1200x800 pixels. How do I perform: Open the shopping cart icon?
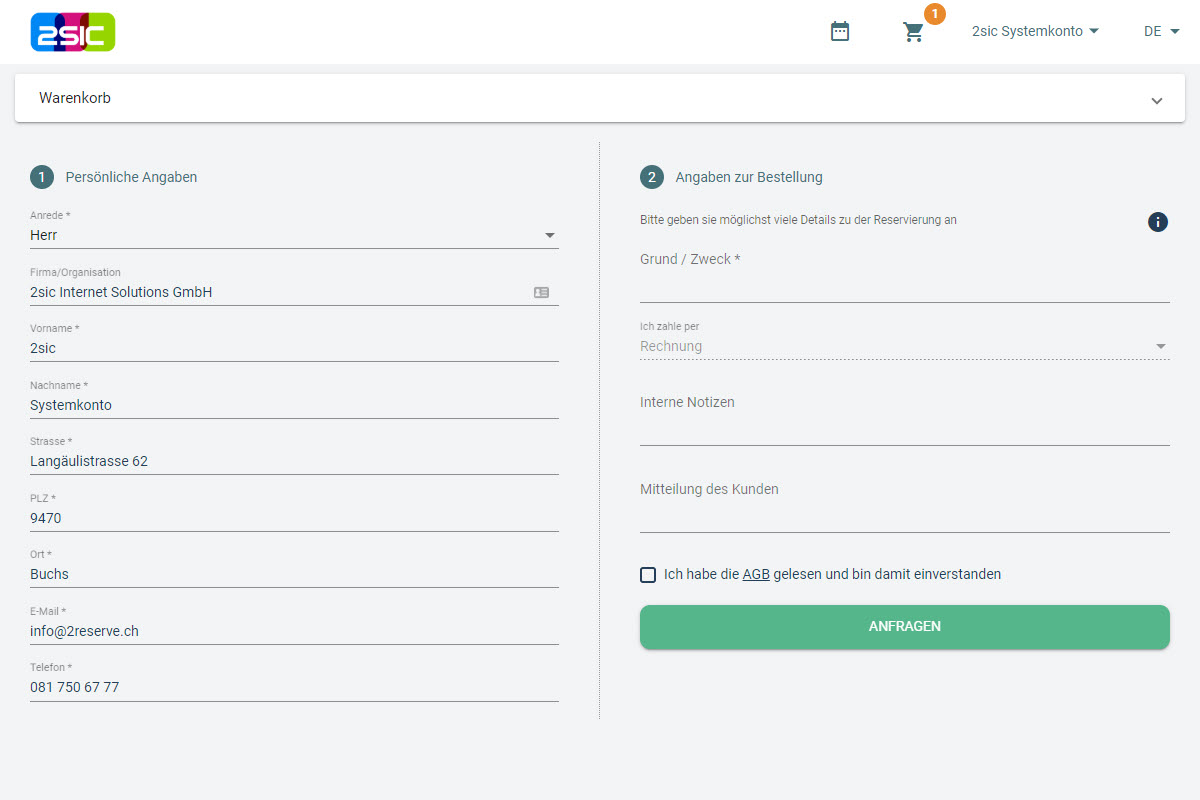[x=913, y=32]
